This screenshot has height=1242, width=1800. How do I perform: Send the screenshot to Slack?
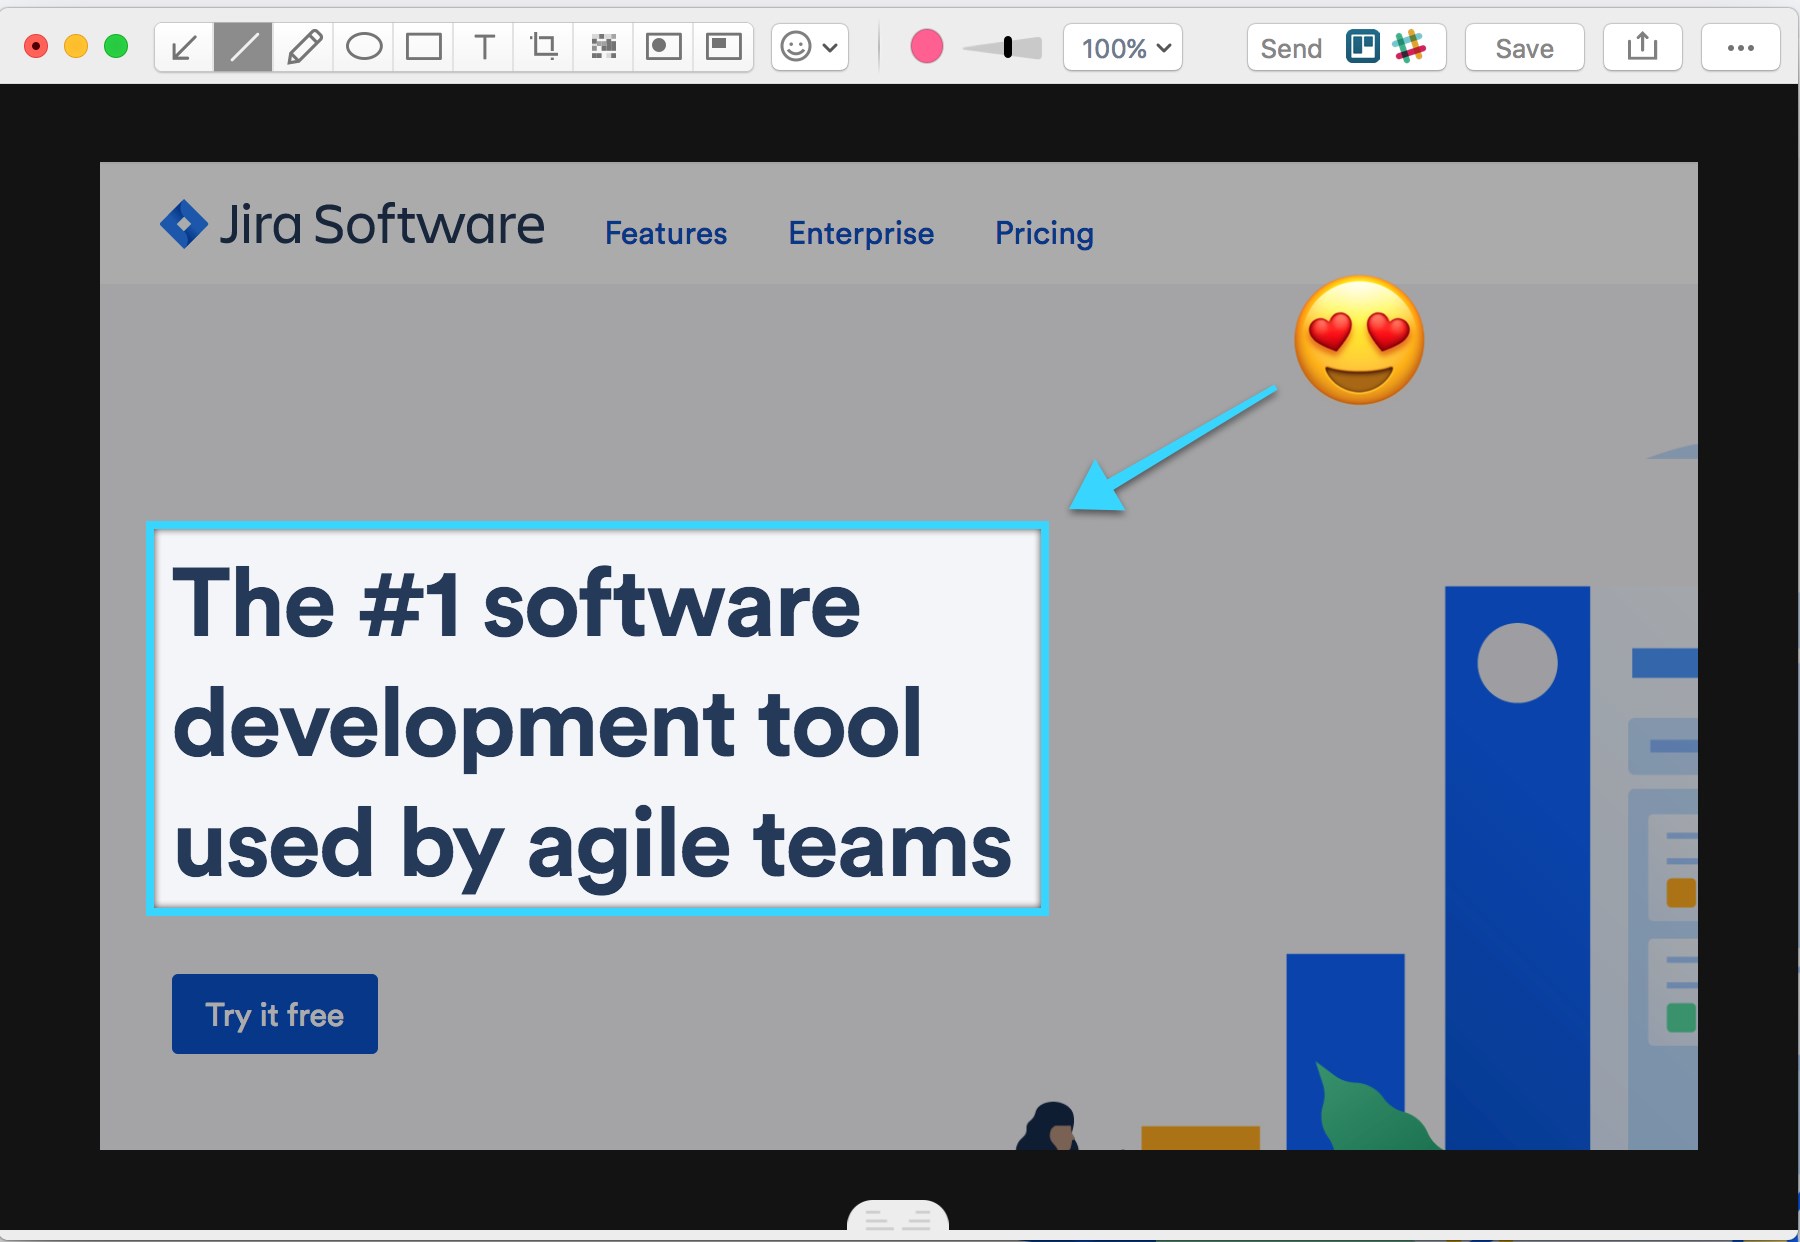coord(1409,47)
